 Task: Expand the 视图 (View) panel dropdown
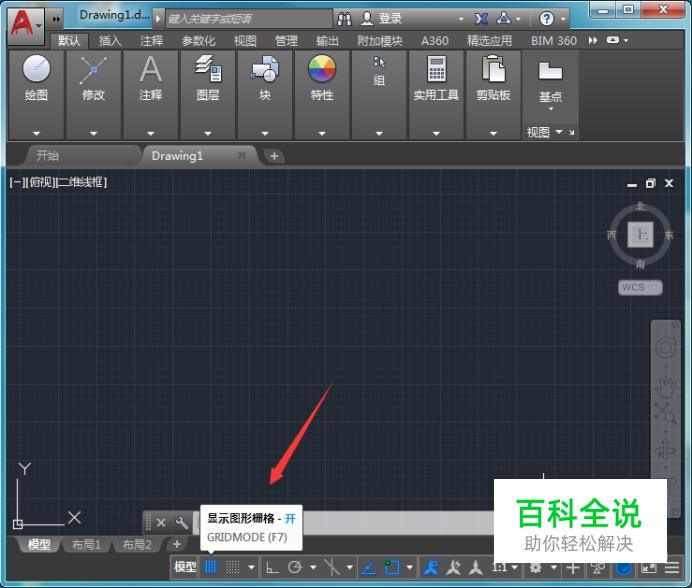pyautogui.click(x=558, y=132)
